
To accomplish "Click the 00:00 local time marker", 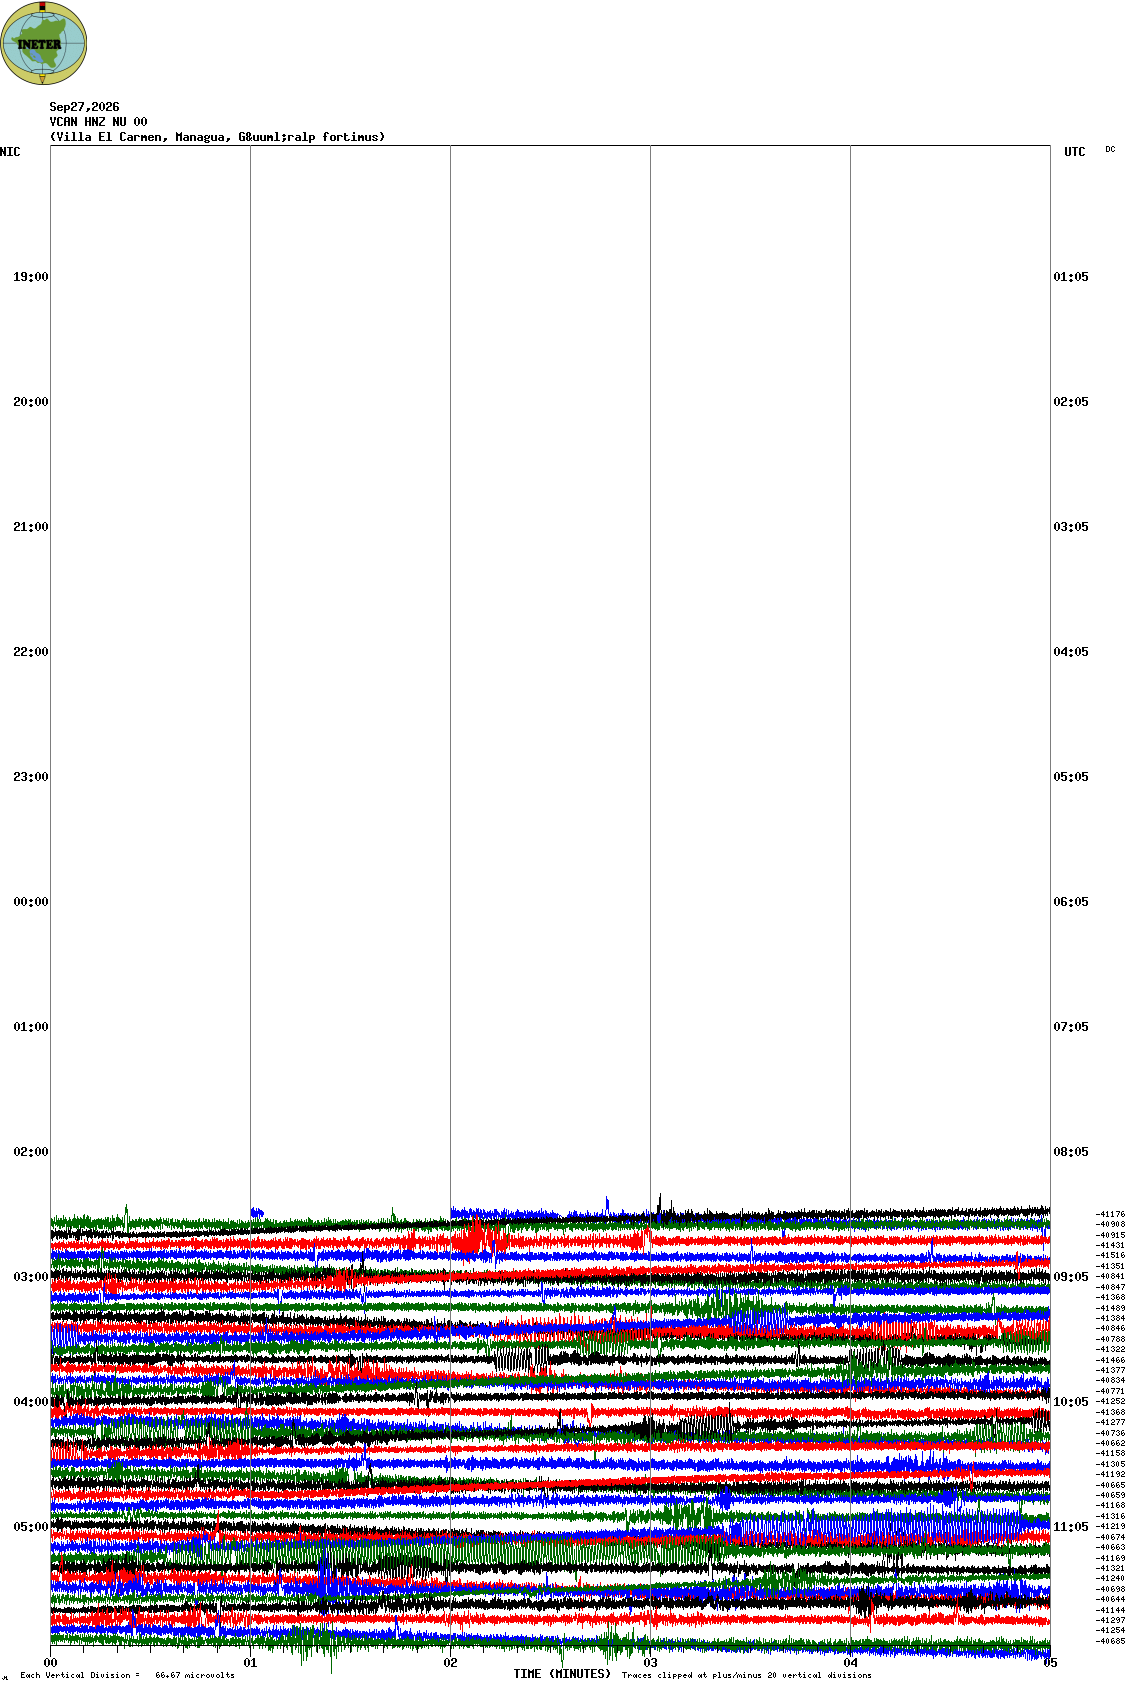I will coord(31,902).
